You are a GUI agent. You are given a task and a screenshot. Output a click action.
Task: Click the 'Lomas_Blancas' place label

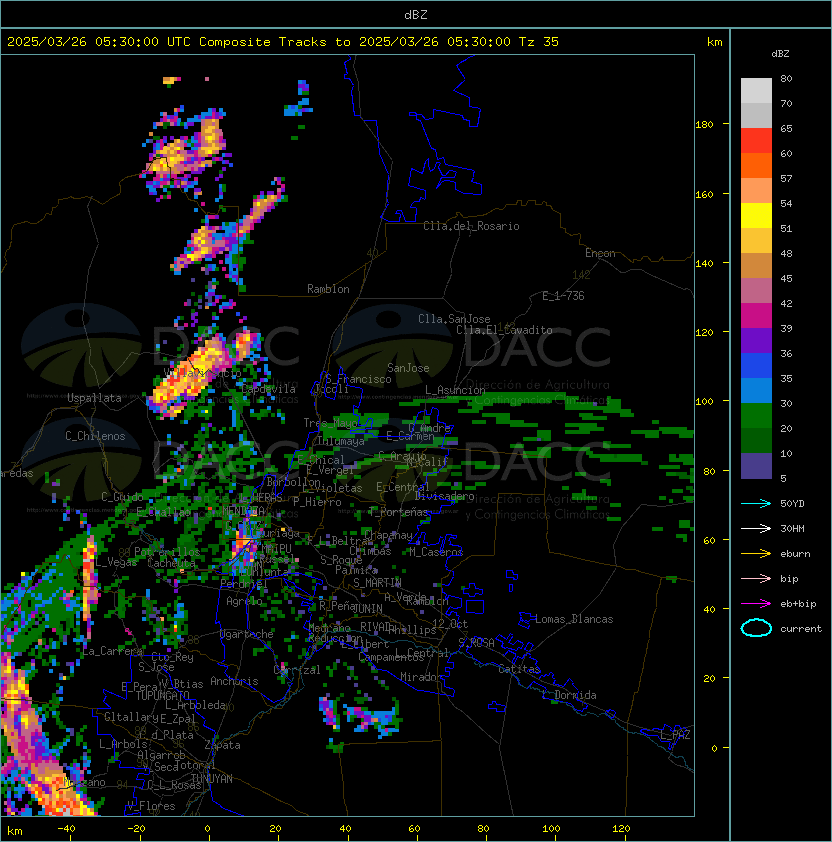(574, 619)
